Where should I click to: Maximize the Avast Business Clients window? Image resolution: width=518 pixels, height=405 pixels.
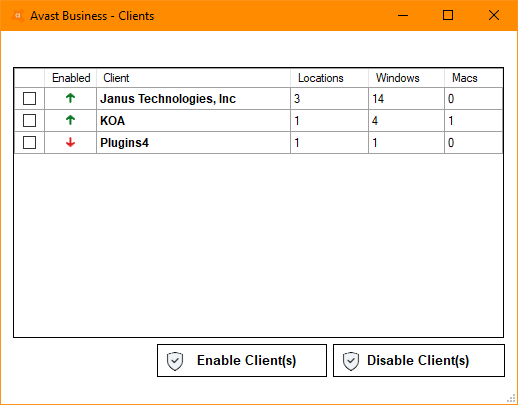click(x=448, y=15)
